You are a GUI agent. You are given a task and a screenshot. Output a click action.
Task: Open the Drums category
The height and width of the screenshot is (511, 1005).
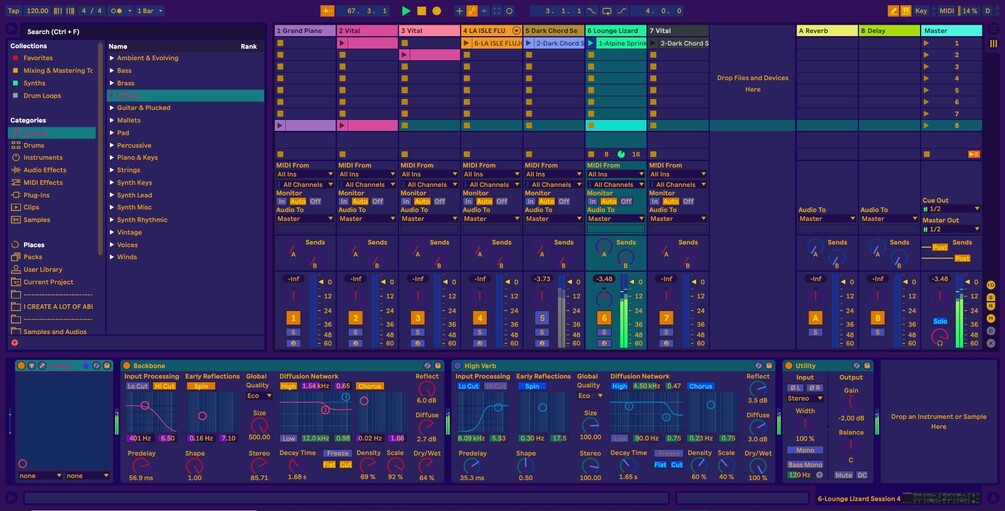[33, 145]
